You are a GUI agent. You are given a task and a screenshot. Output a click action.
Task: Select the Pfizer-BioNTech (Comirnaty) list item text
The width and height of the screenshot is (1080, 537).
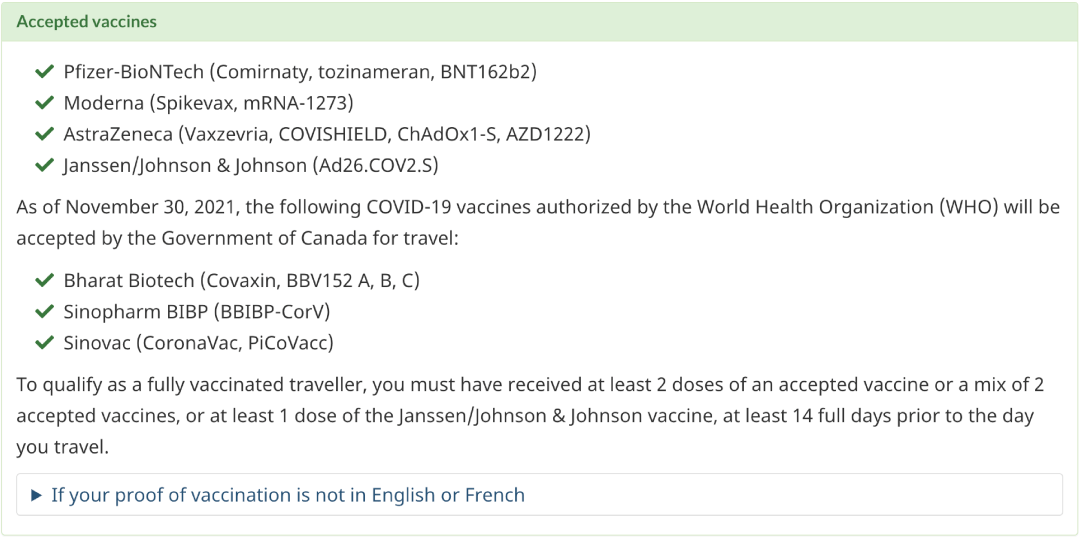pyautogui.click(x=300, y=72)
